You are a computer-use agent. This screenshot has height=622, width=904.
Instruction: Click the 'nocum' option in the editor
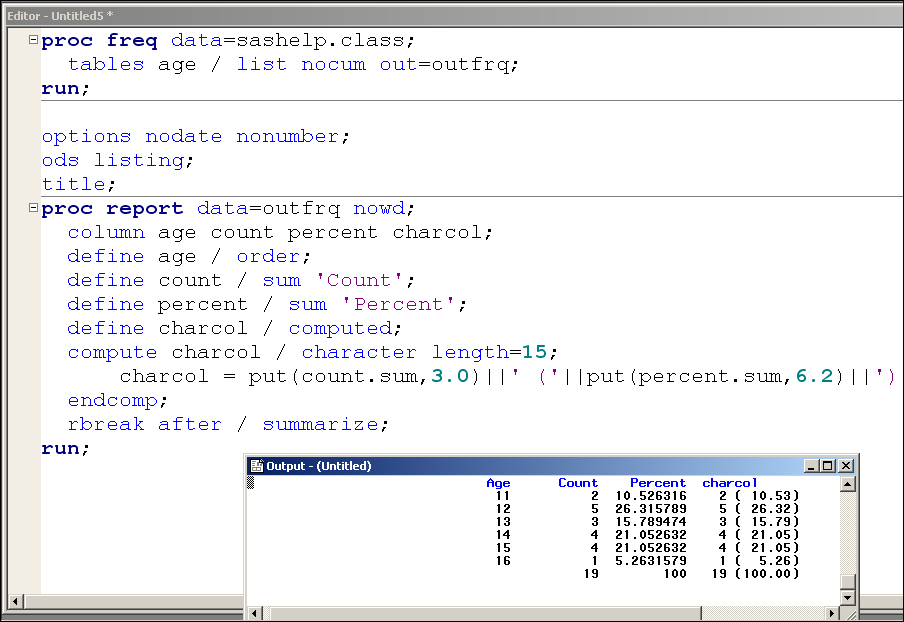click(333, 65)
